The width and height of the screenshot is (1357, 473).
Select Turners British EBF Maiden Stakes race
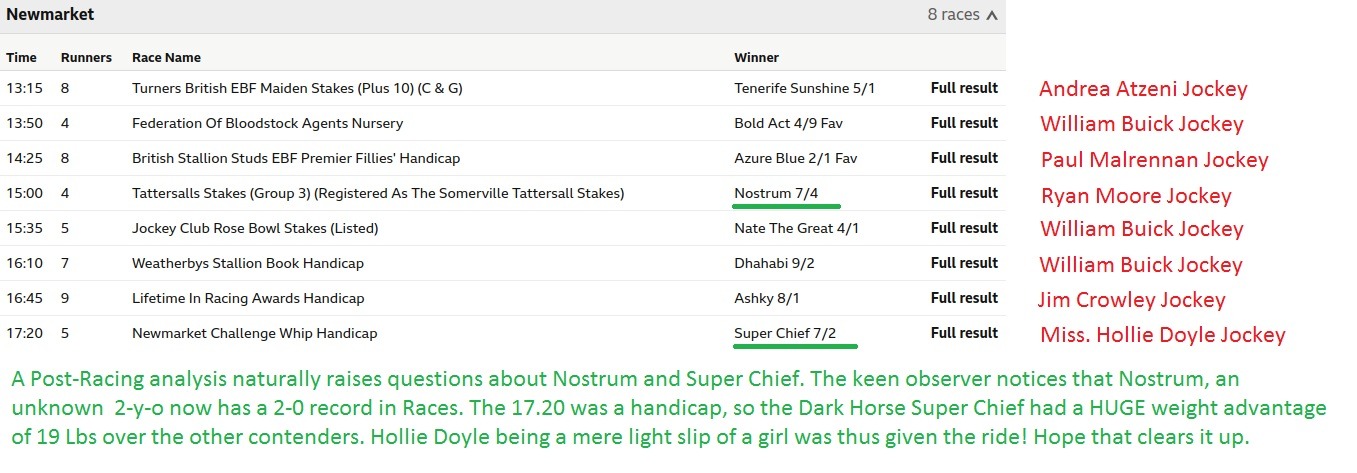pos(297,88)
